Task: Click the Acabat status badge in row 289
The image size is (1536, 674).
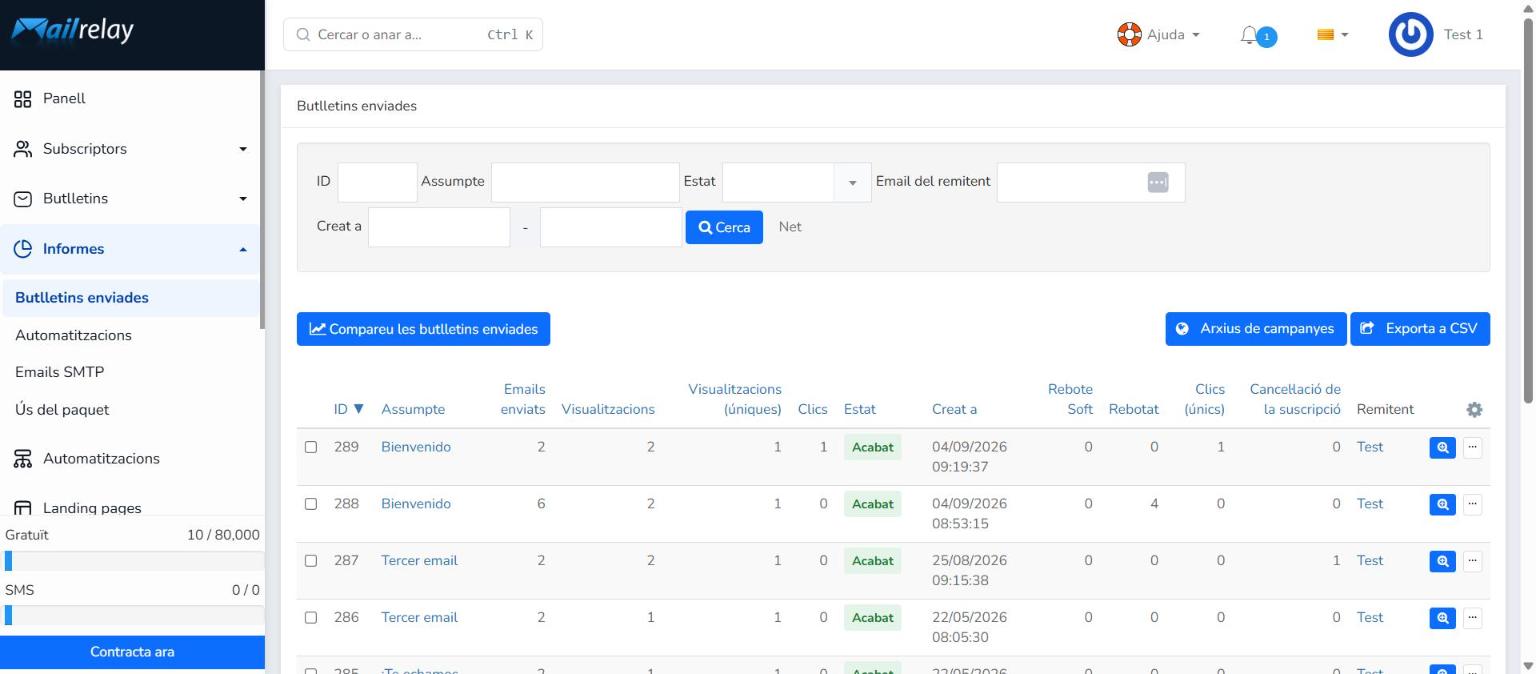Action: [x=872, y=448]
